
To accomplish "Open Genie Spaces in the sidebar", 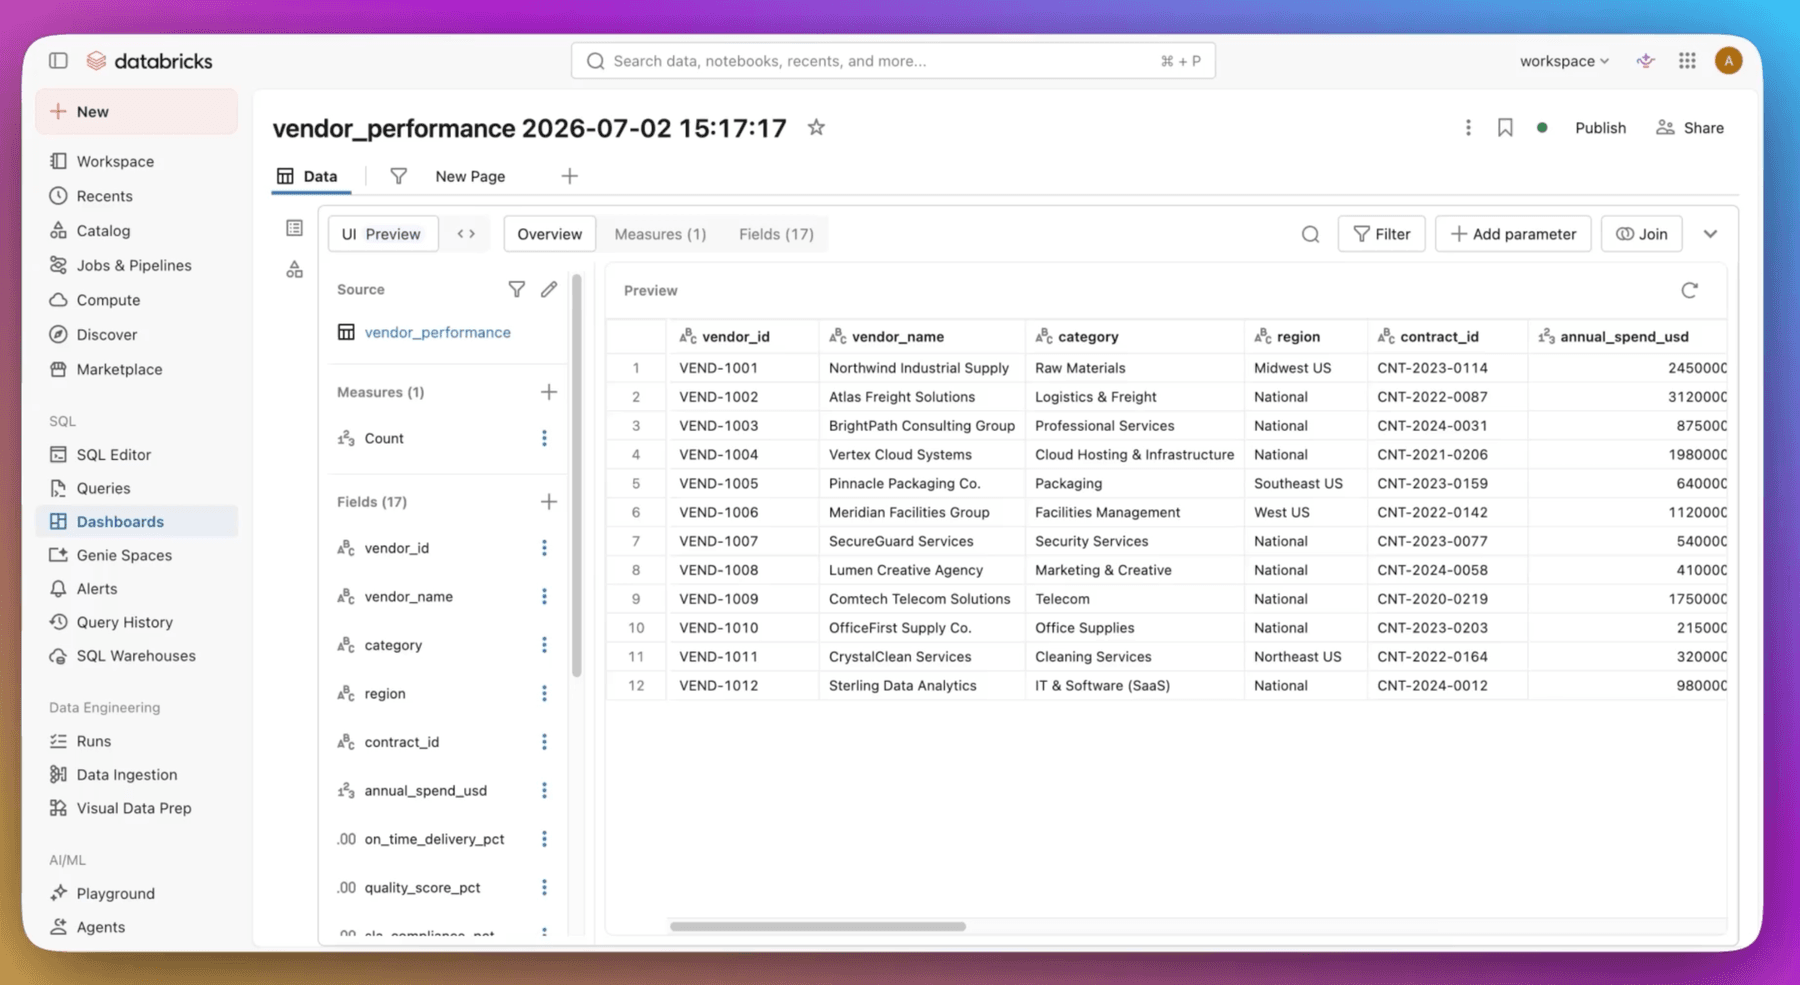I will (x=137, y=555).
